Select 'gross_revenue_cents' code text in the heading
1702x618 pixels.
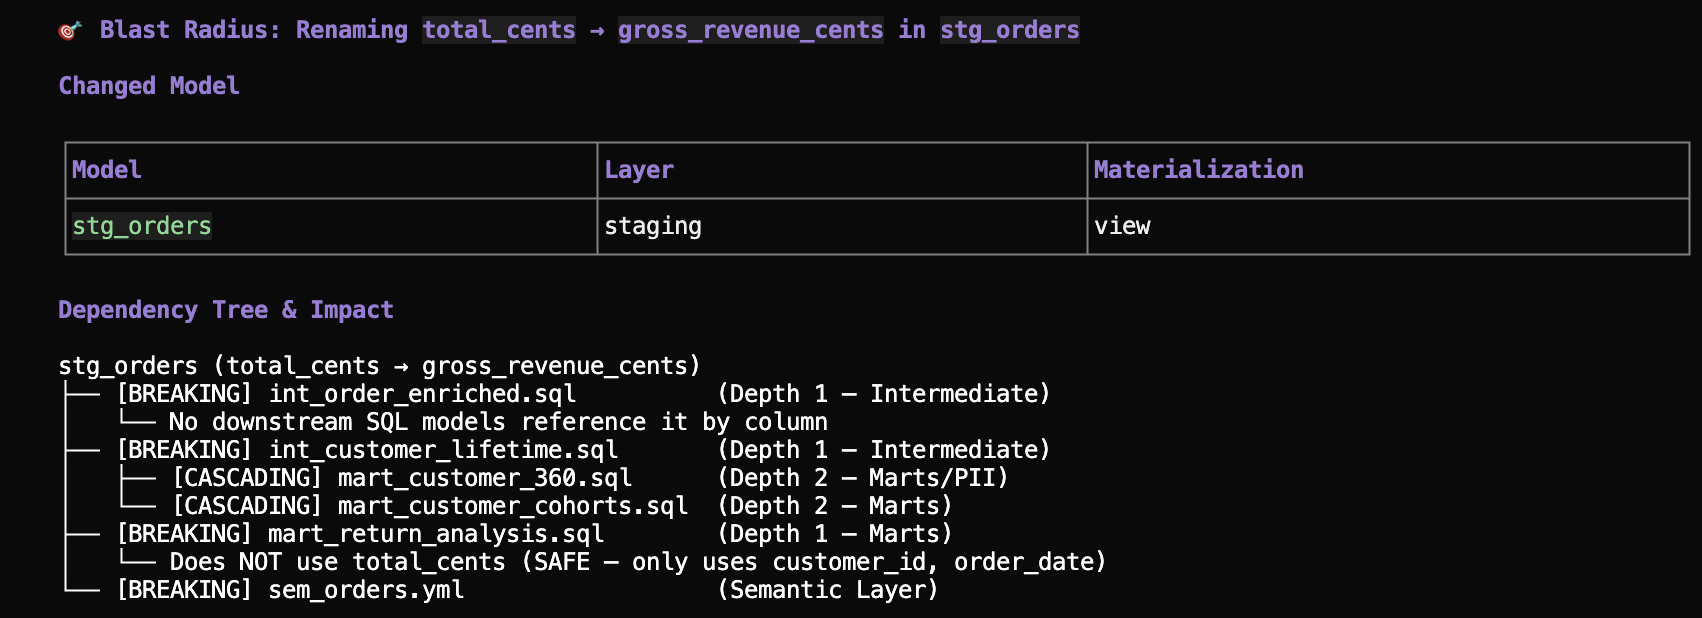point(751,30)
